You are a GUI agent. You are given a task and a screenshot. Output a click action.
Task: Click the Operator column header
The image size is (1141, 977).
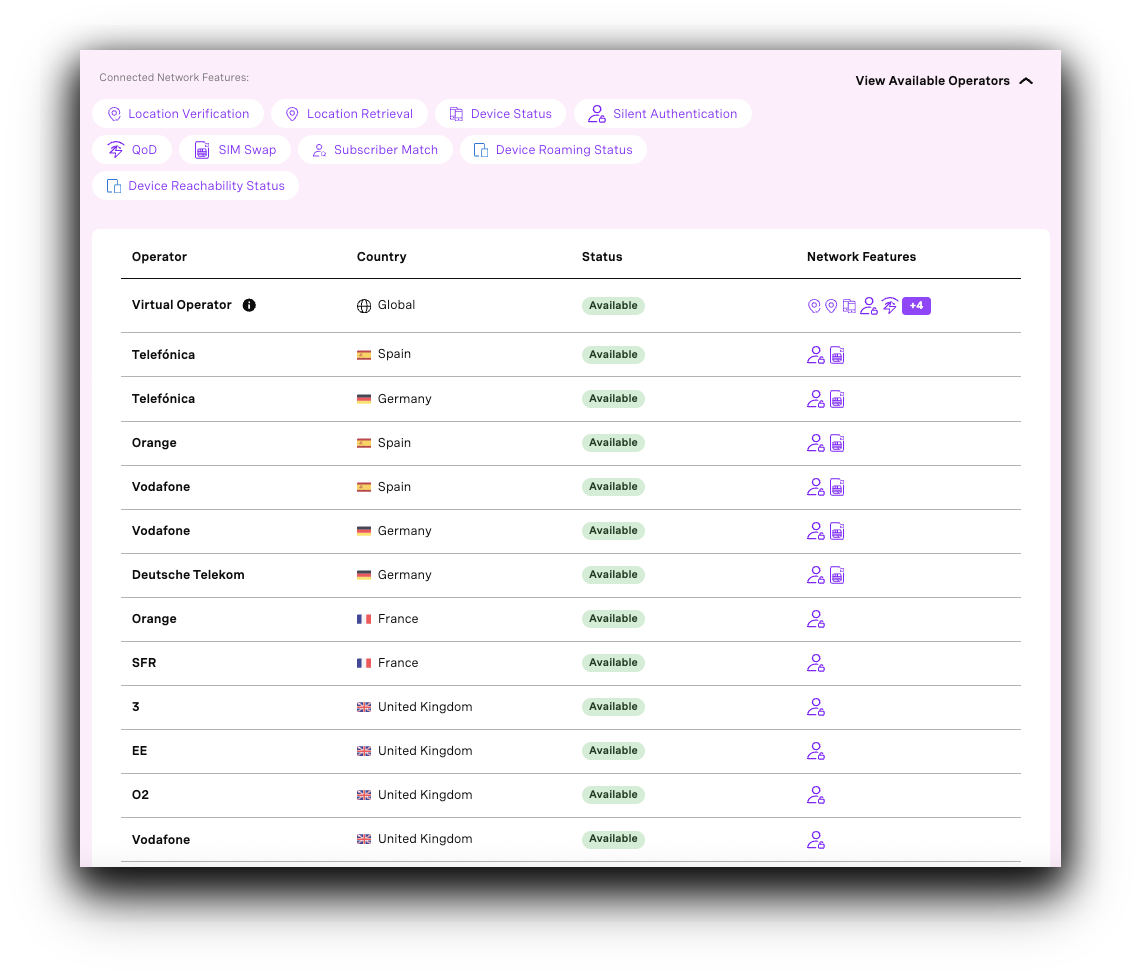(x=159, y=256)
